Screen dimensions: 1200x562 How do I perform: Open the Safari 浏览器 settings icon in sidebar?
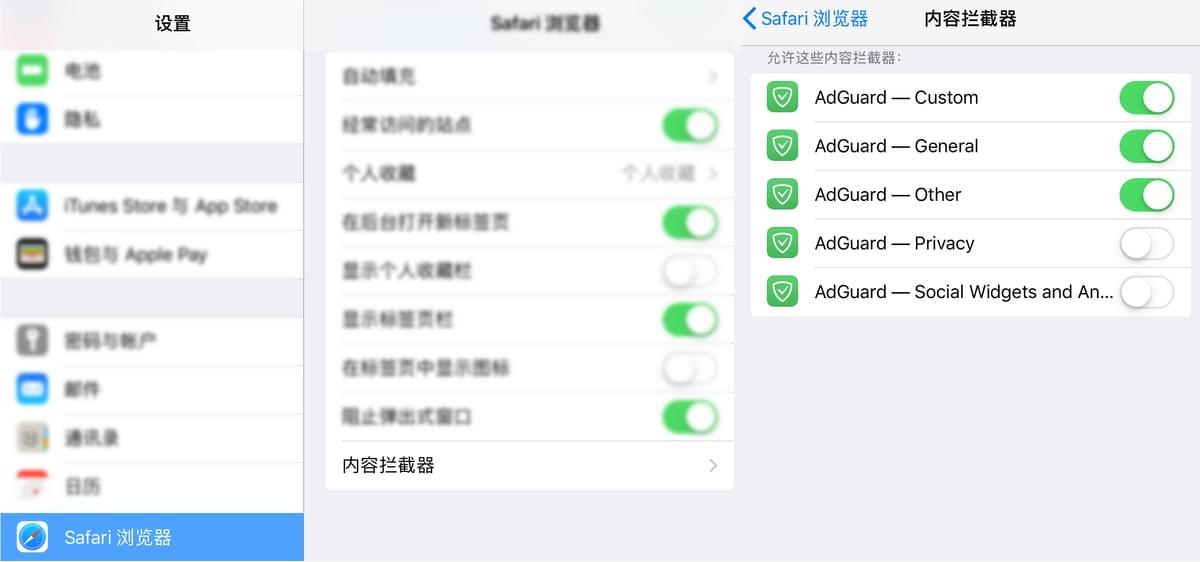(x=32, y=538)
